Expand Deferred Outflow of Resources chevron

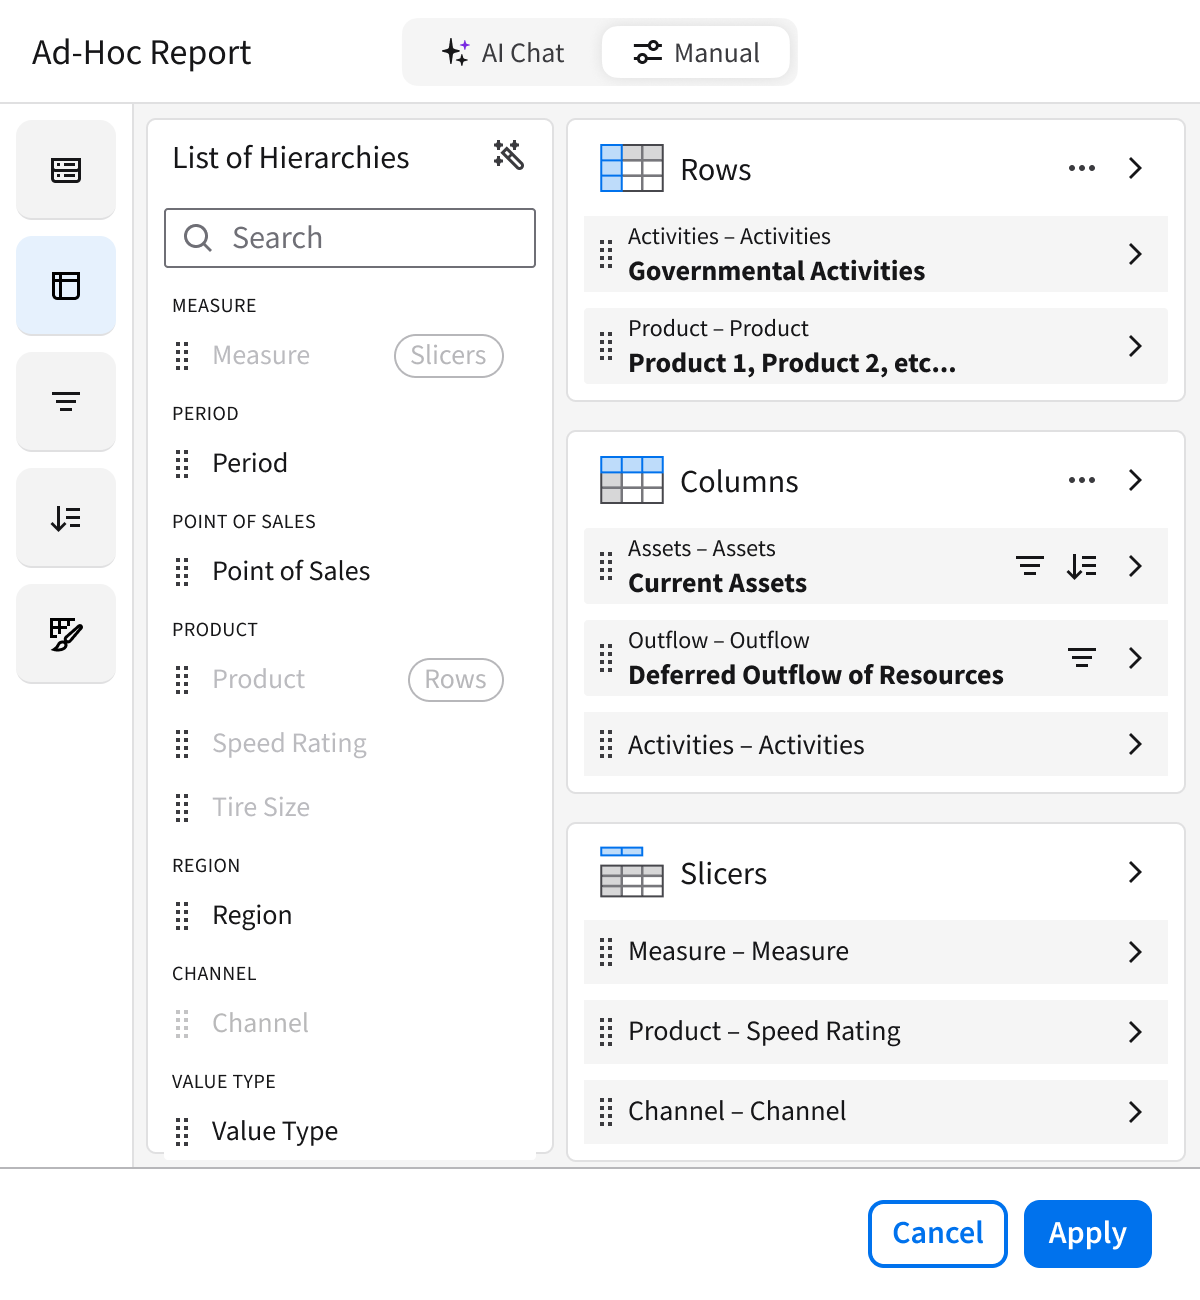pos(1135,658)
